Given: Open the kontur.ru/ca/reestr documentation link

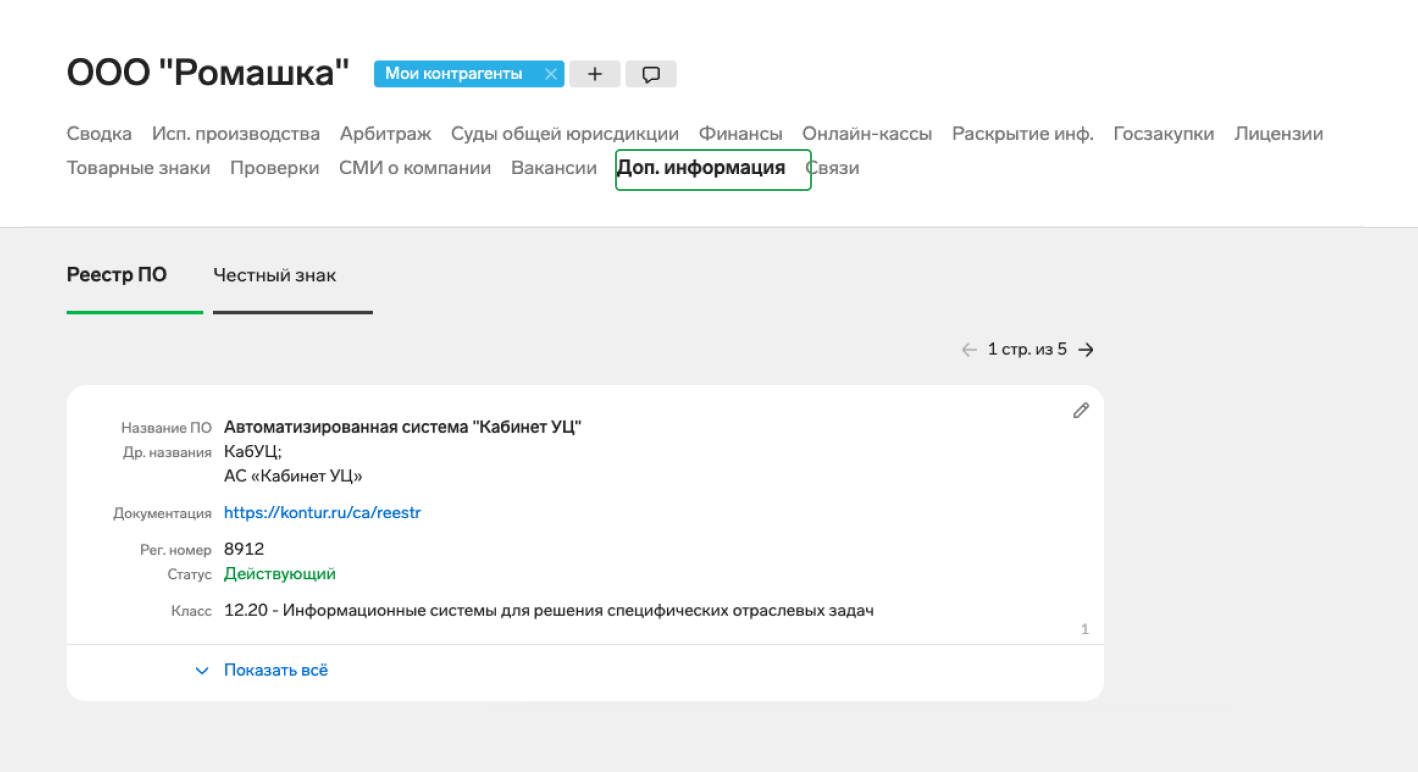Looking at the screenshot, I should (x=323, y=512).
